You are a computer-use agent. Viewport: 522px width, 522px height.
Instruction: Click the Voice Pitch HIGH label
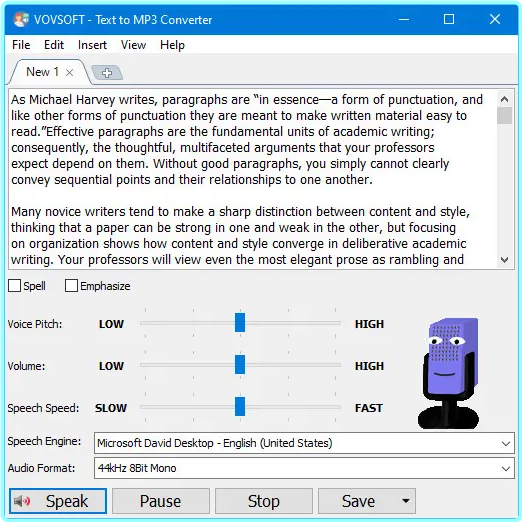coord(369,324)
